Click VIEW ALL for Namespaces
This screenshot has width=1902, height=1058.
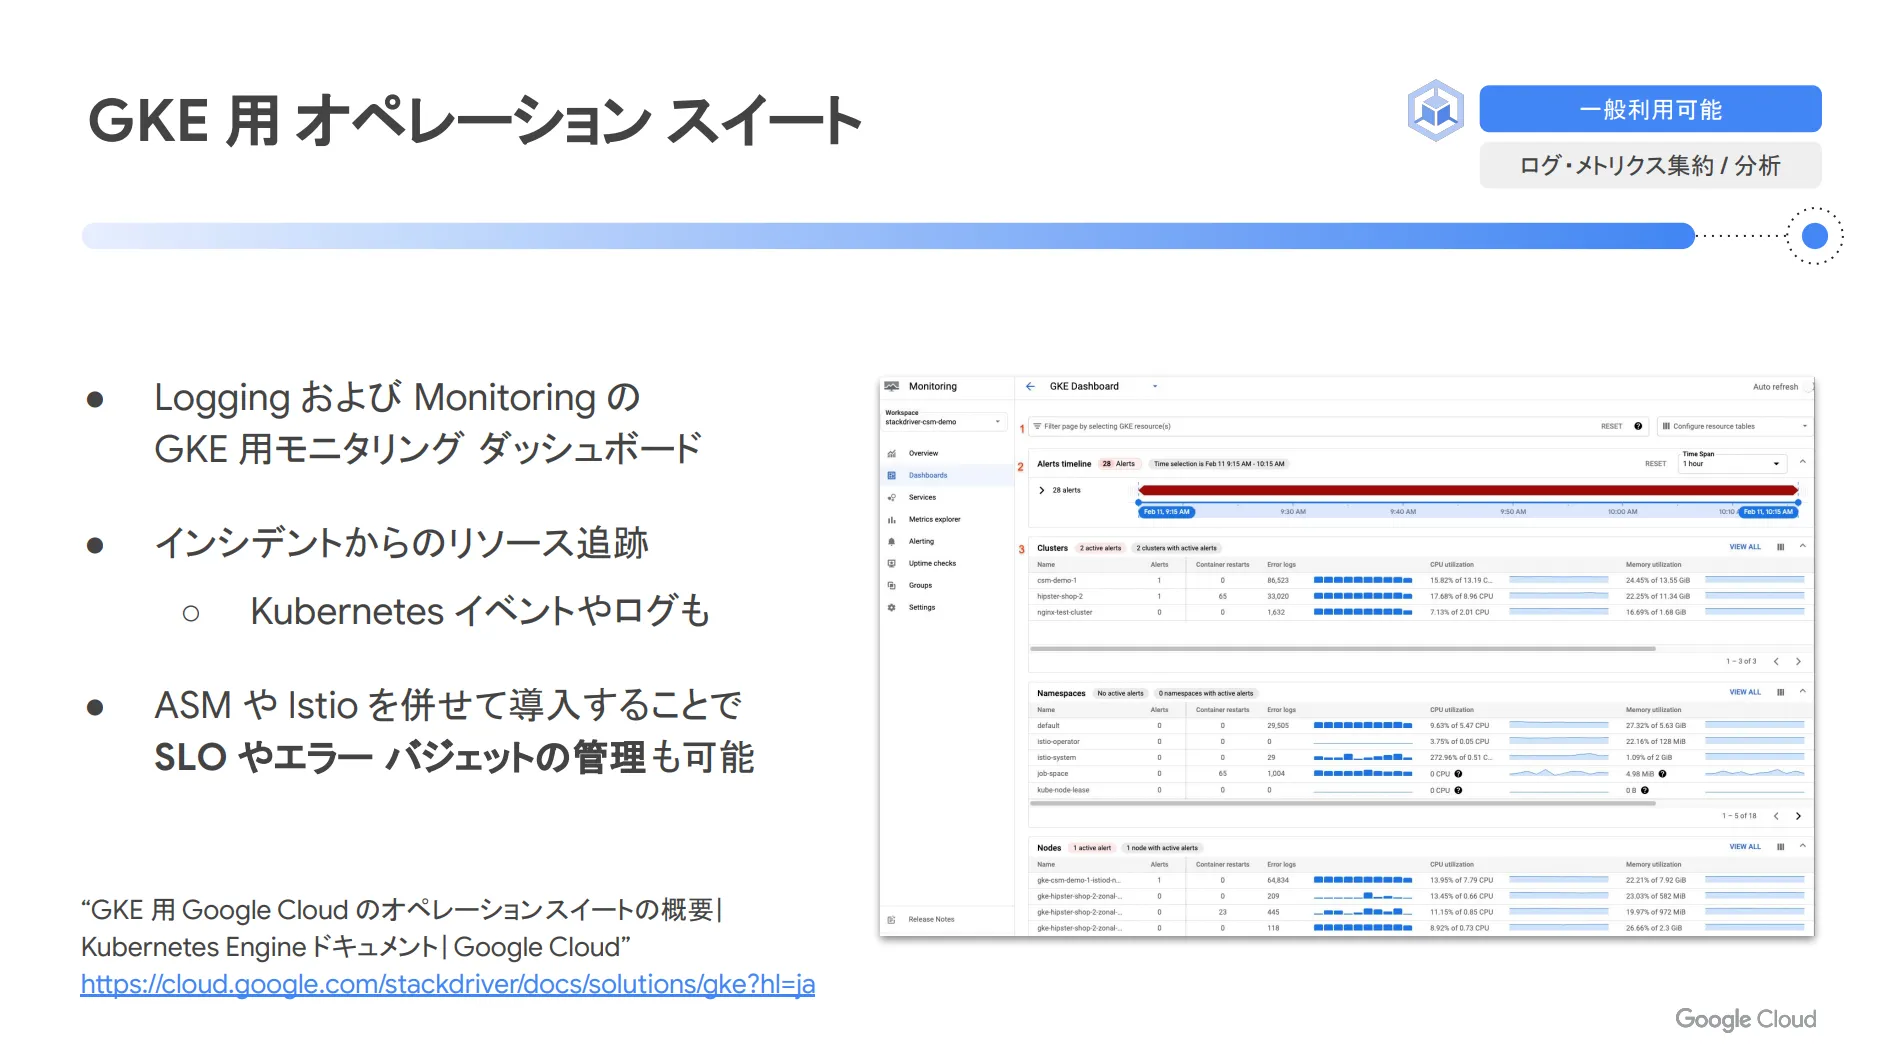(1745, 692)
